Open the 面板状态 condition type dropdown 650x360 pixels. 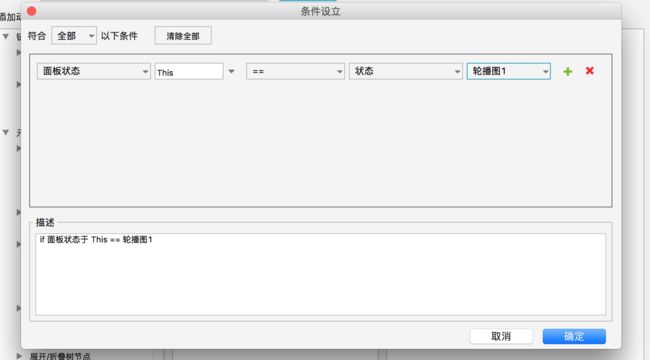(93, 71)
